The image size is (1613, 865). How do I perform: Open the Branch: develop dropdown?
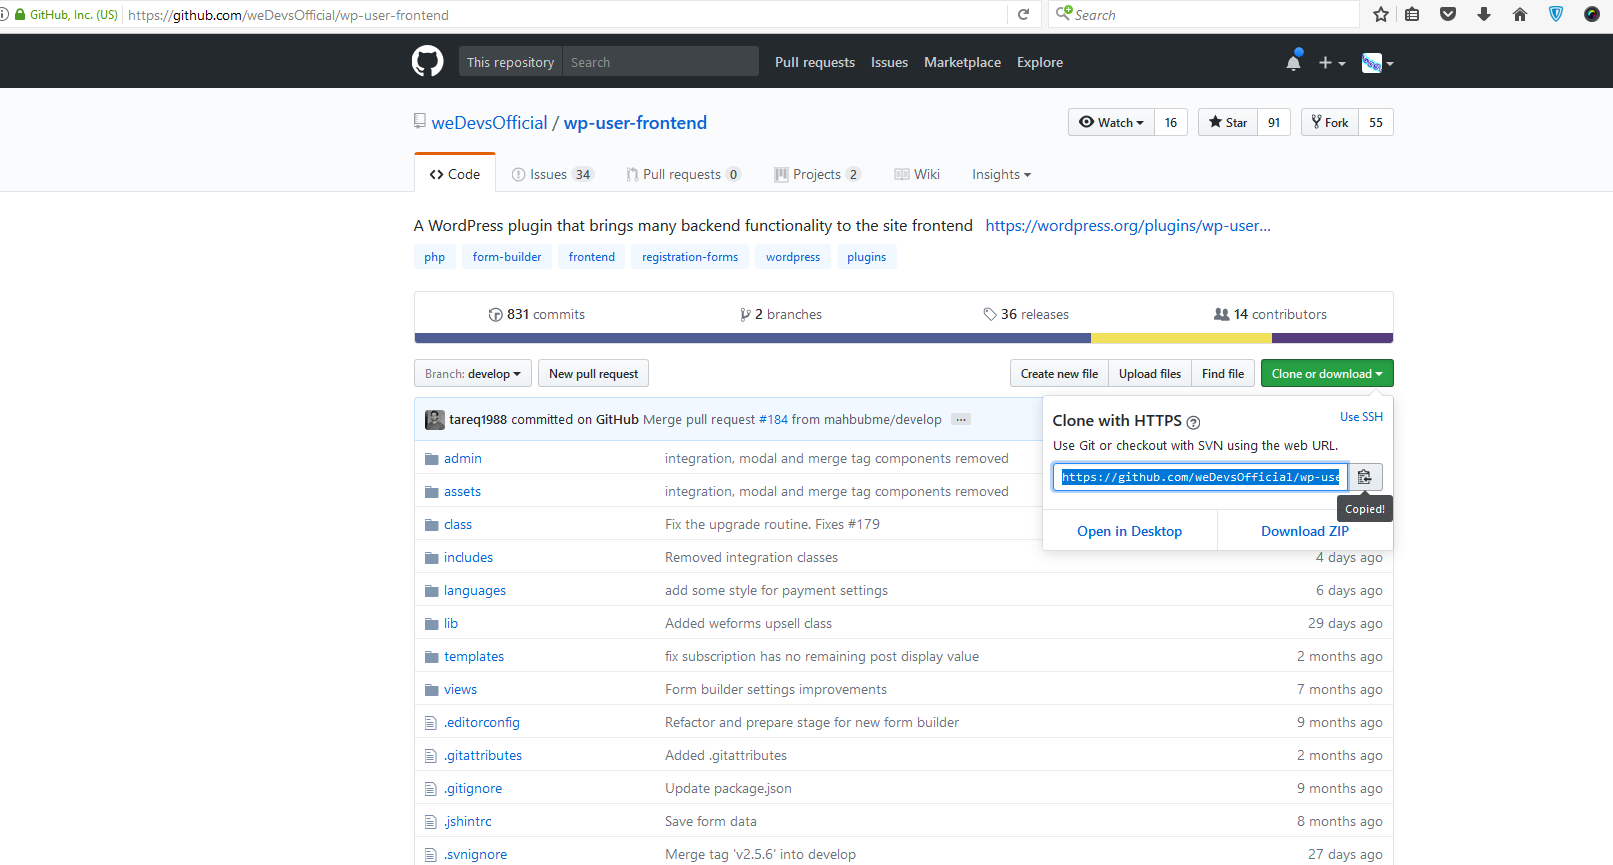[472, 373]
